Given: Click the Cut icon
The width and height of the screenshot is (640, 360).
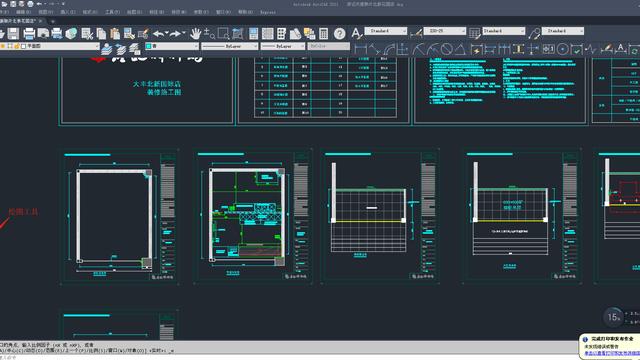Looking at the screenshot, I should [x=87, y=33].
